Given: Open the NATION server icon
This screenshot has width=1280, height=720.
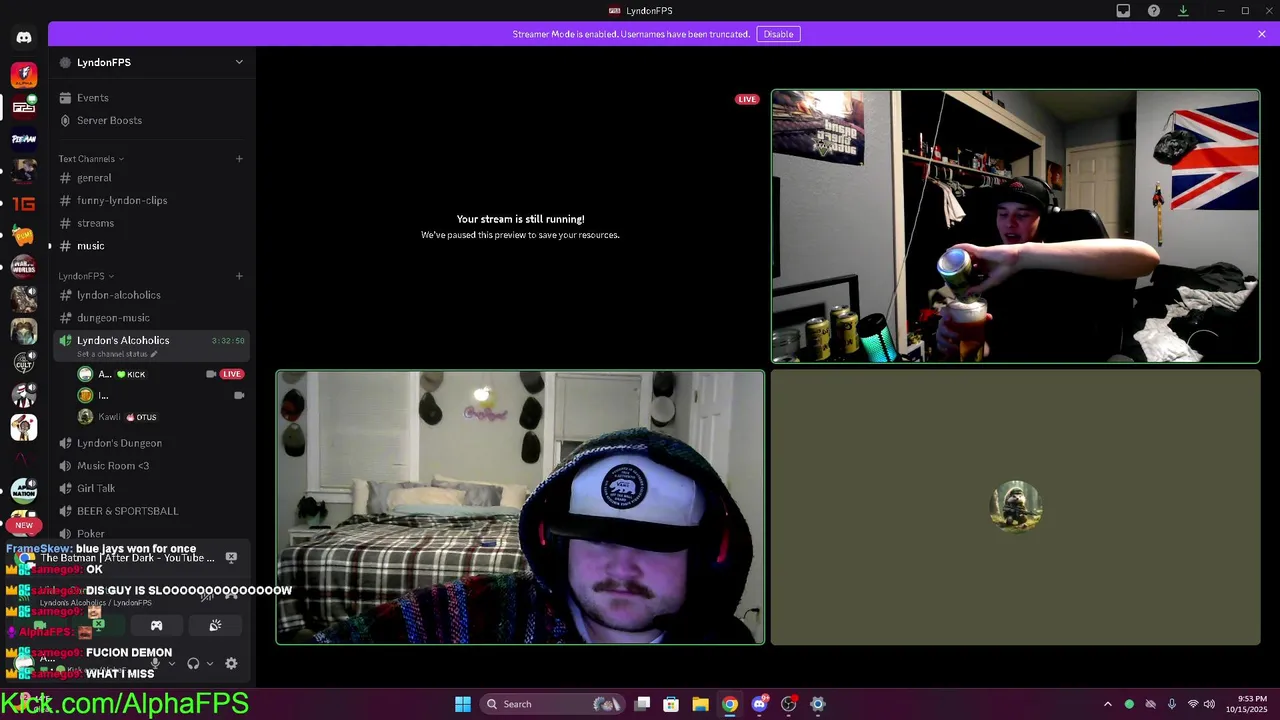Looking at the screenshot, I should [24, 491].
